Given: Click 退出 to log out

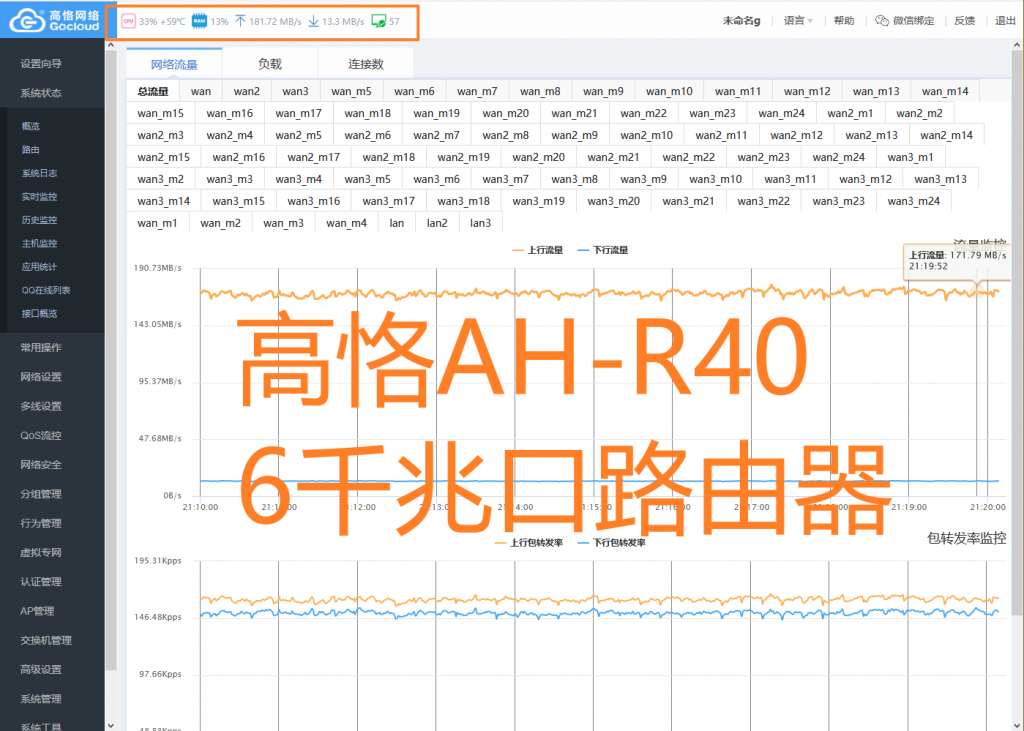Looking at the screenshot, I should pyautogui.click(x=1005, y=21).
